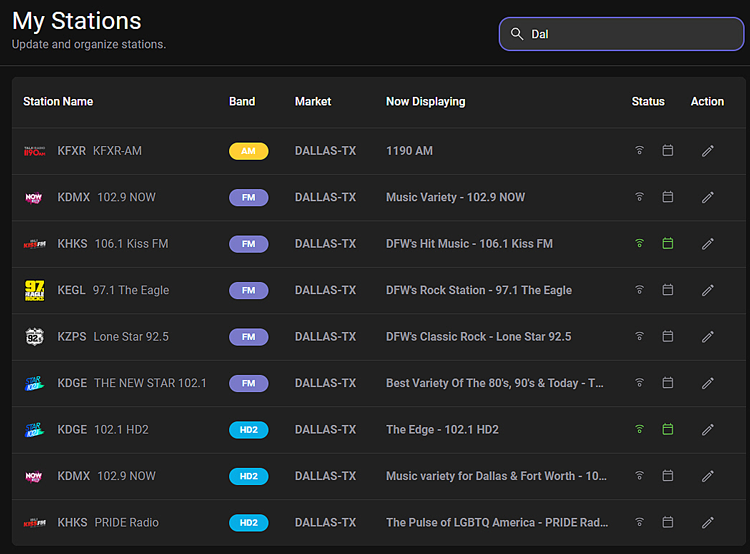
Task: Open schedule calendar icon for KDMX FM row
Action: pyautogui.click(x=668, y=197)
